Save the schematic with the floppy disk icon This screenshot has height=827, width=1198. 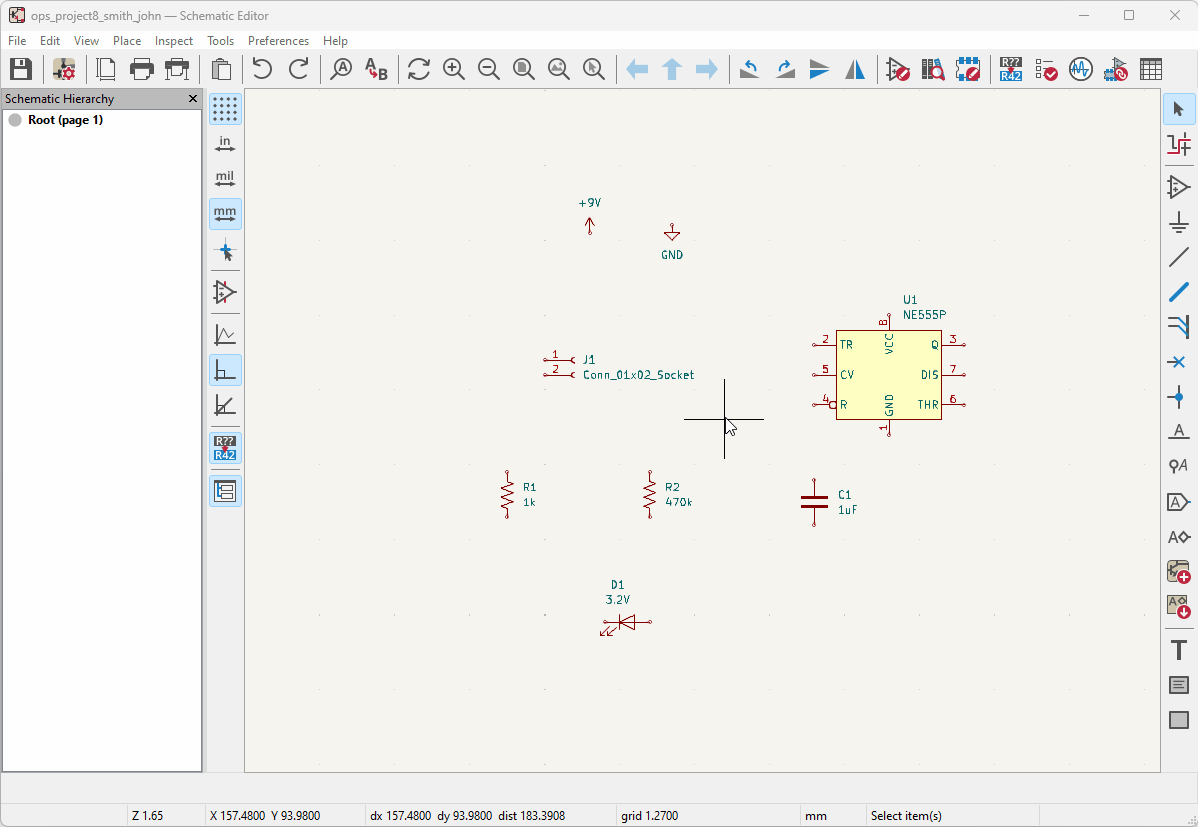click(x=21, y=69)
